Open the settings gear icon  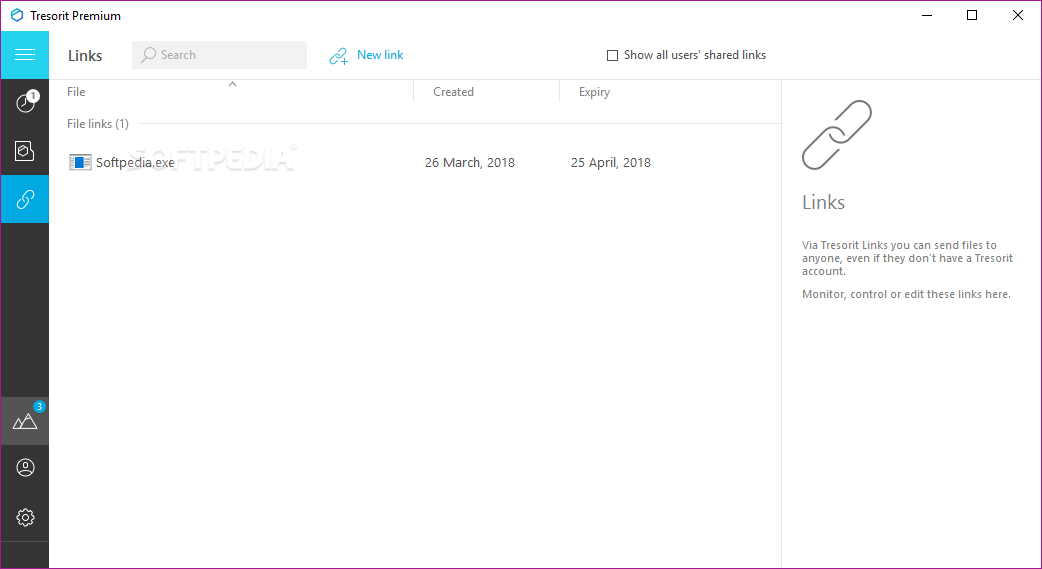[25, 517]
